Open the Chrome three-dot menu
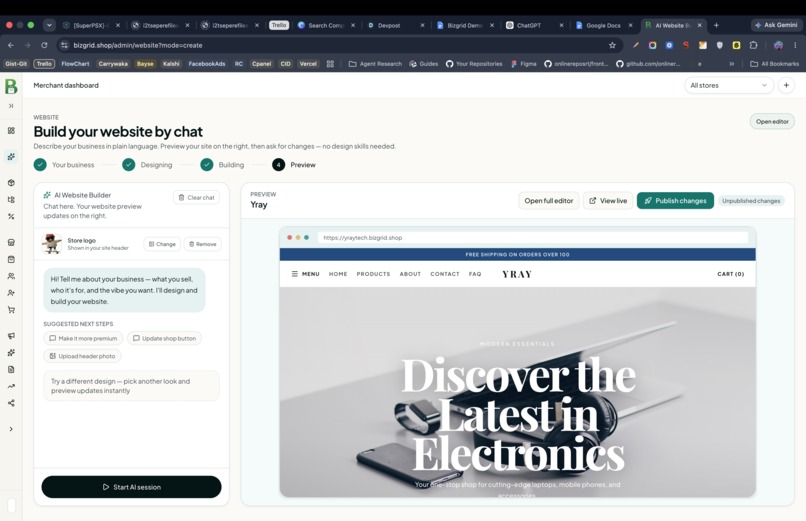806x521 pixels. click(x=795, y=45)
